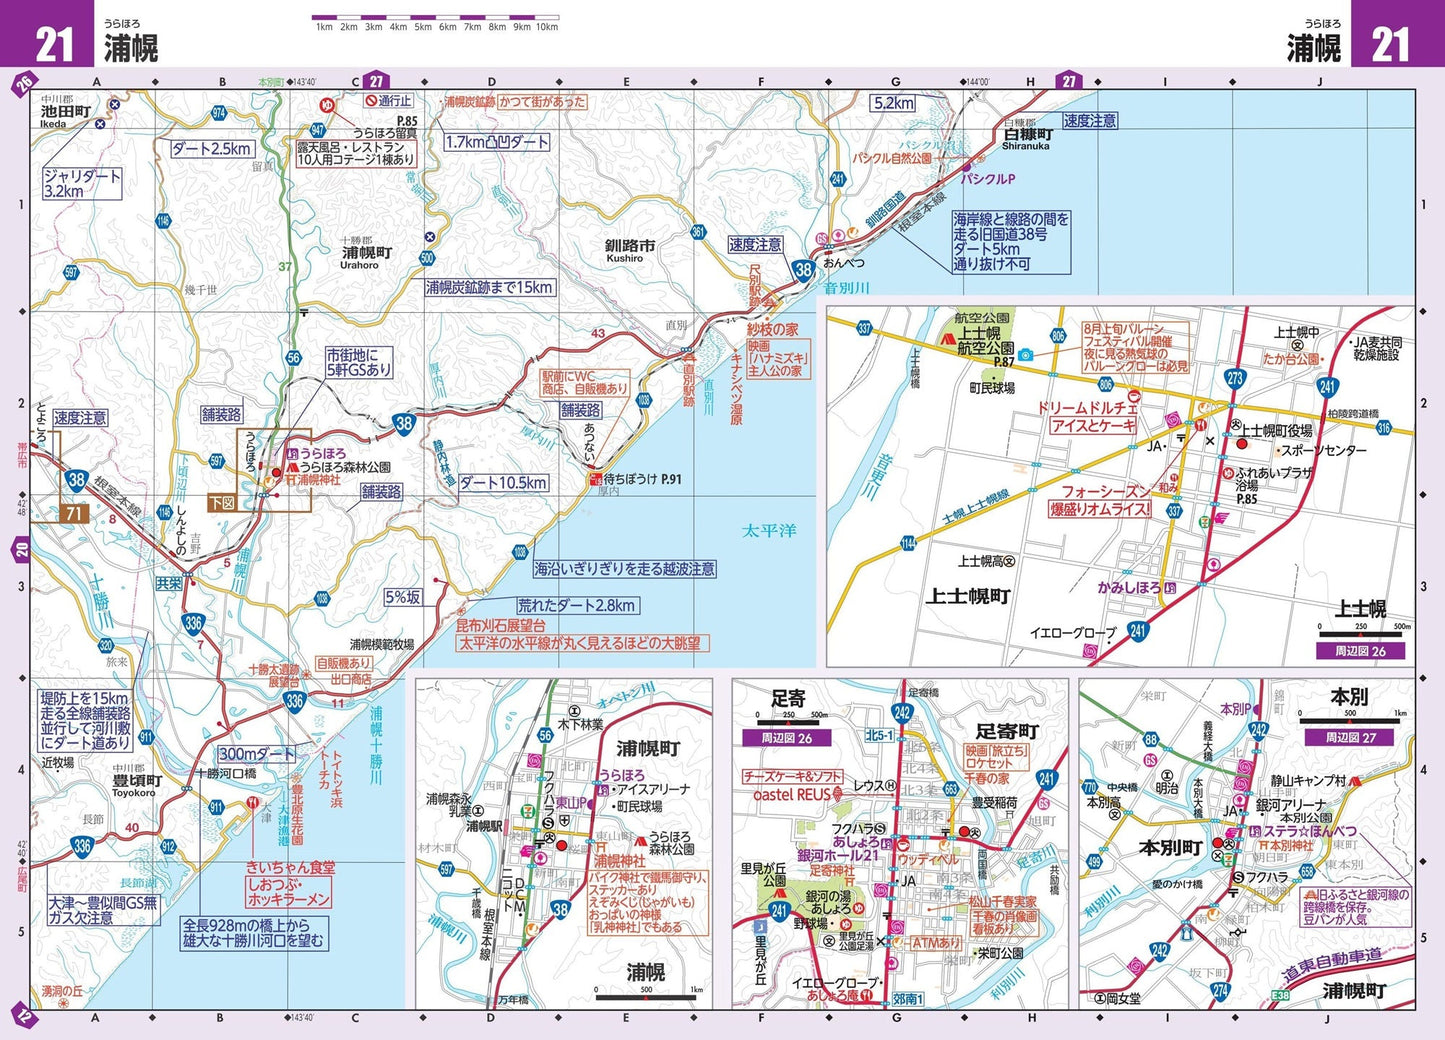Click the red tent icon at 静山キャンプ村

(1354, 781)
